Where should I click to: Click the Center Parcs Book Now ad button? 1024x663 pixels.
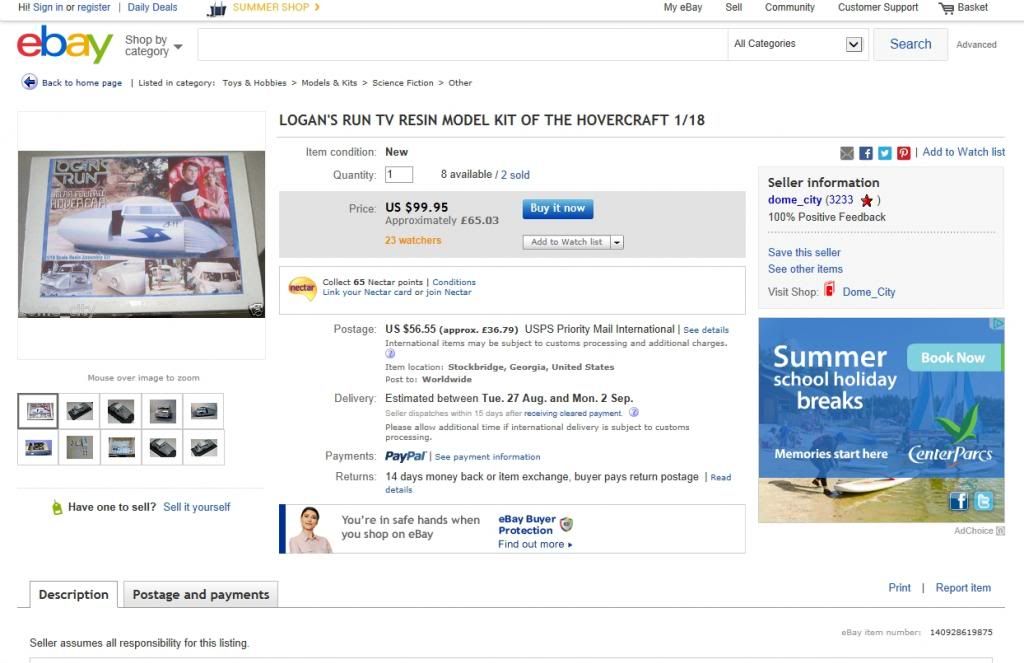click(952, 357)
